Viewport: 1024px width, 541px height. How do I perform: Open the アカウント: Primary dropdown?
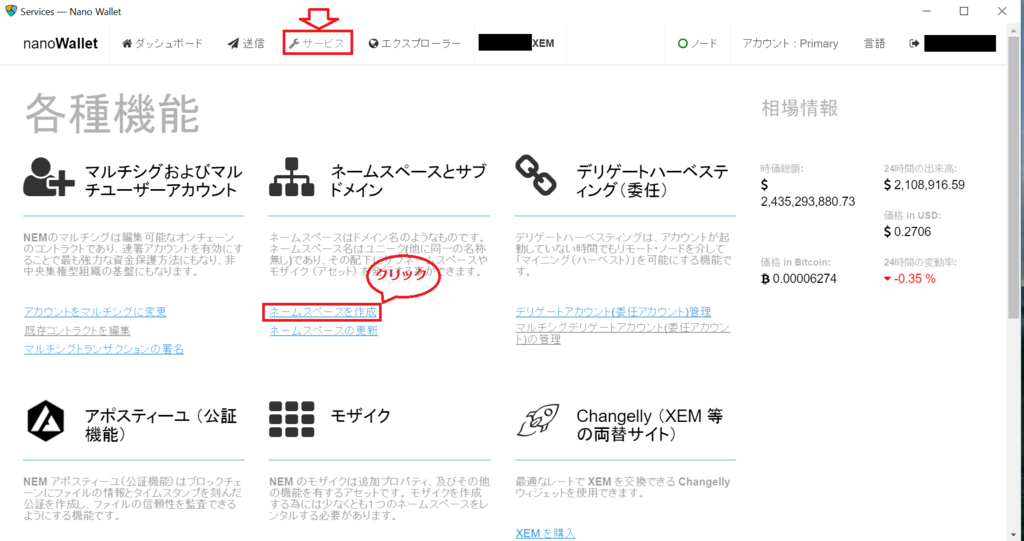[x=790, y=44]
